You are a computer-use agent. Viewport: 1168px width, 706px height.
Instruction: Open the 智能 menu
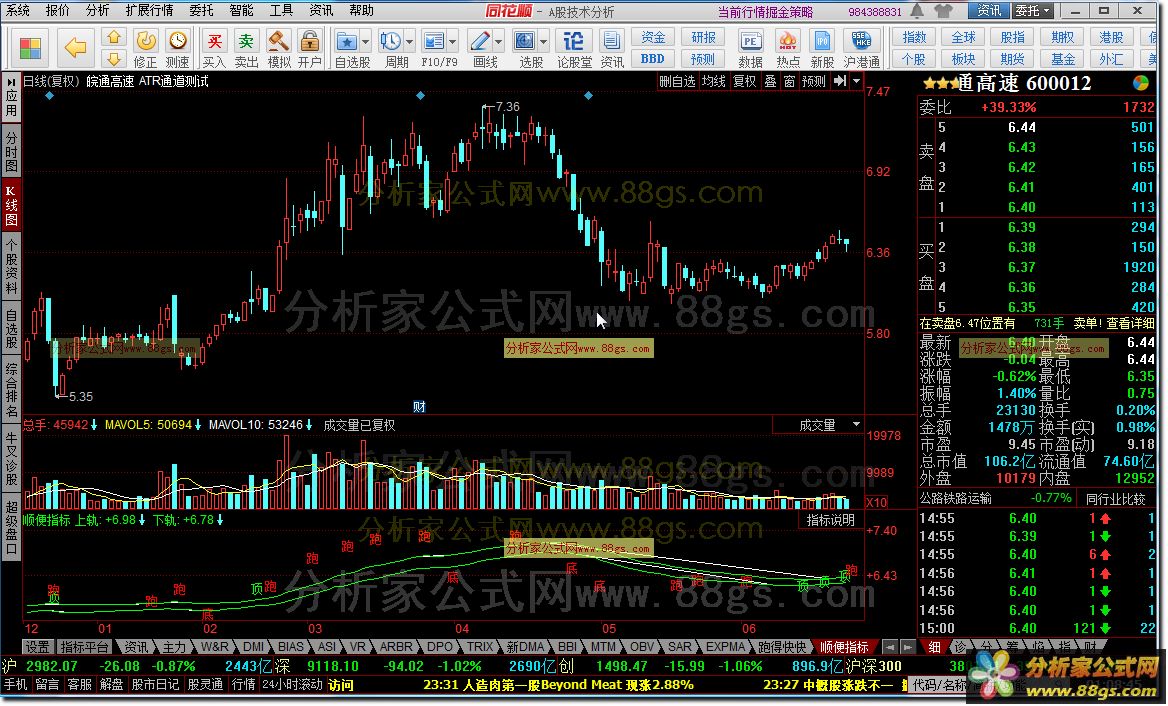[x=241, y=10]
